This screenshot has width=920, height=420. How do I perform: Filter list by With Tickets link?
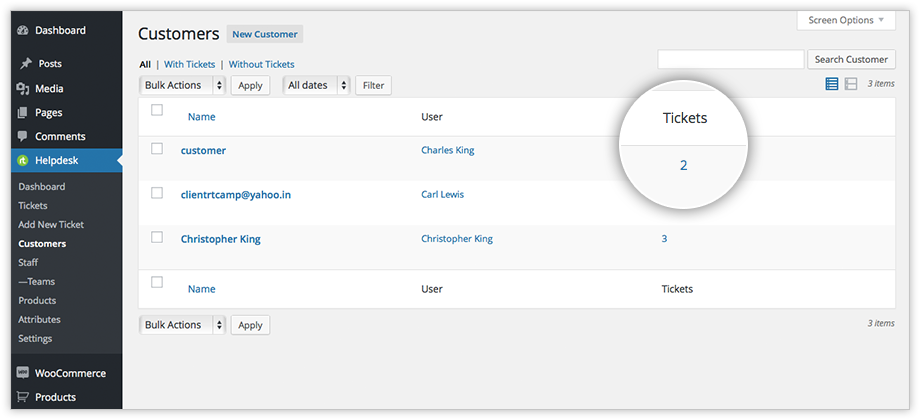[189, 65]
